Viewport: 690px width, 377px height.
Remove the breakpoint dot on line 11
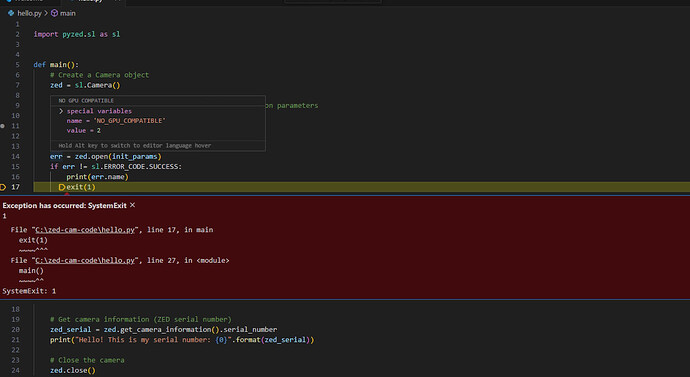[x=3, y=126]
